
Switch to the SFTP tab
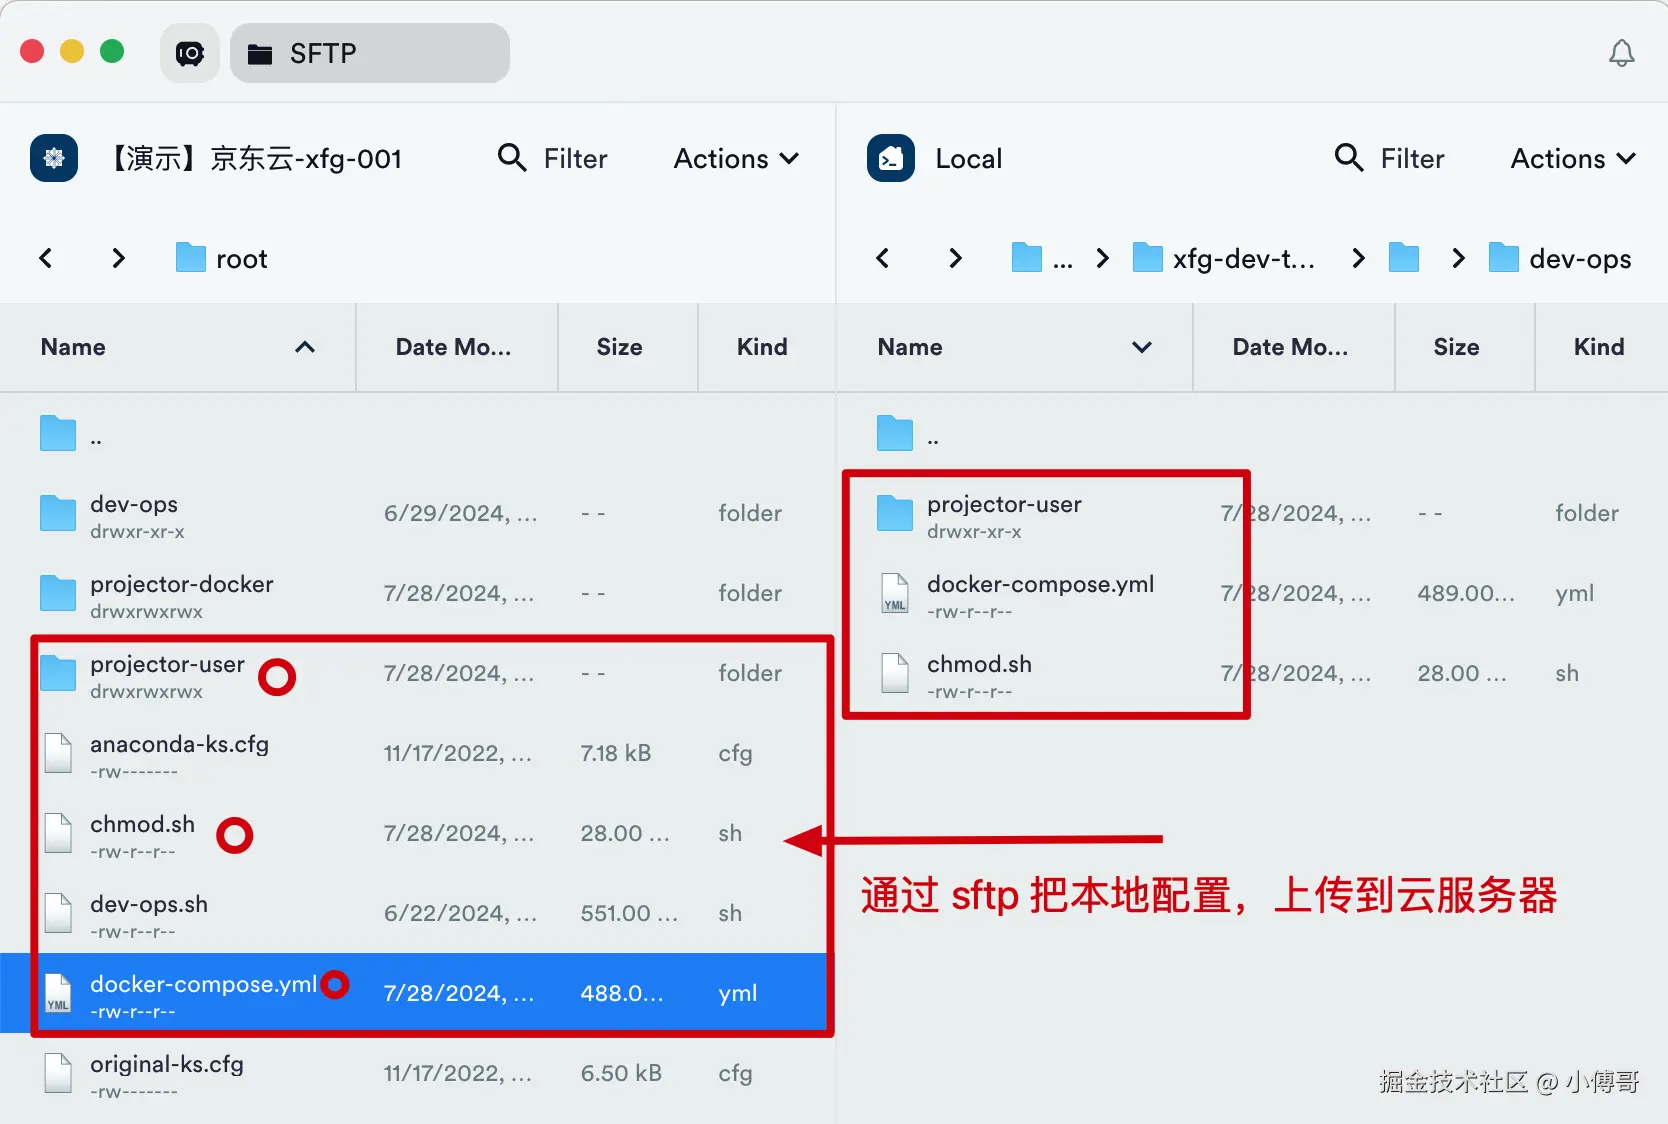369,53
